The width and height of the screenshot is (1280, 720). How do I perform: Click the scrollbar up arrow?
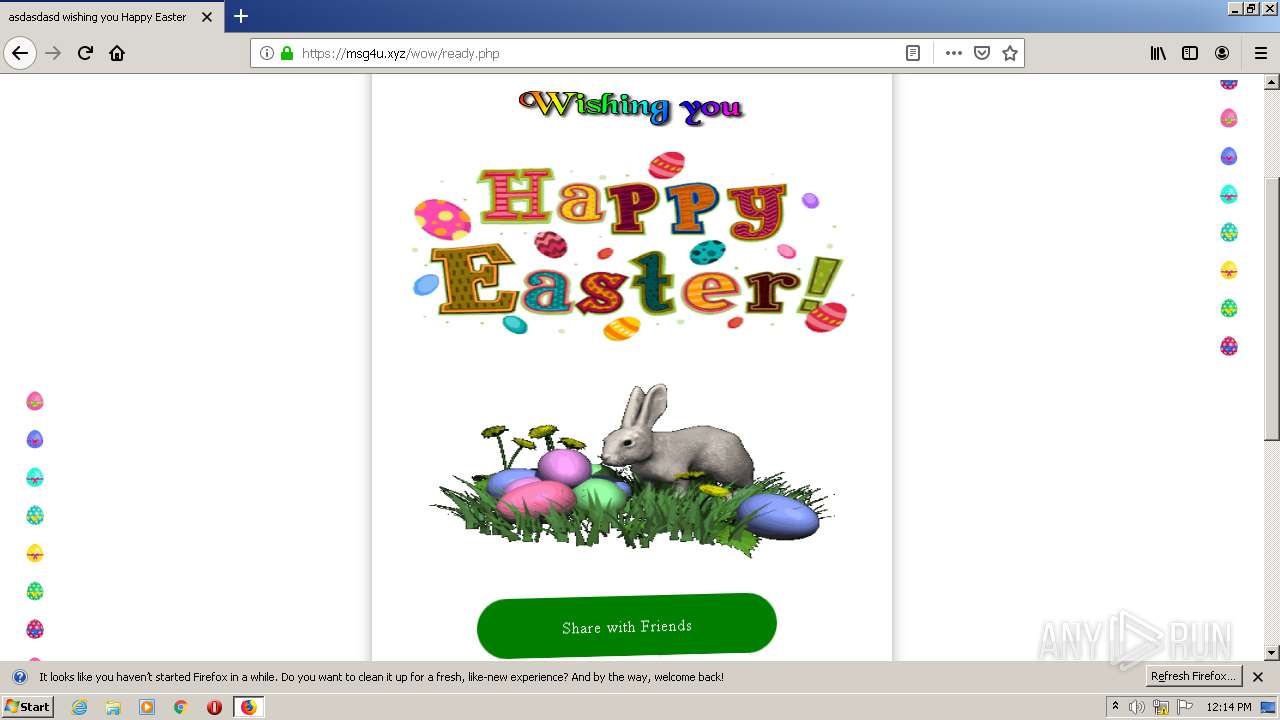click(x=1272, y=81)
